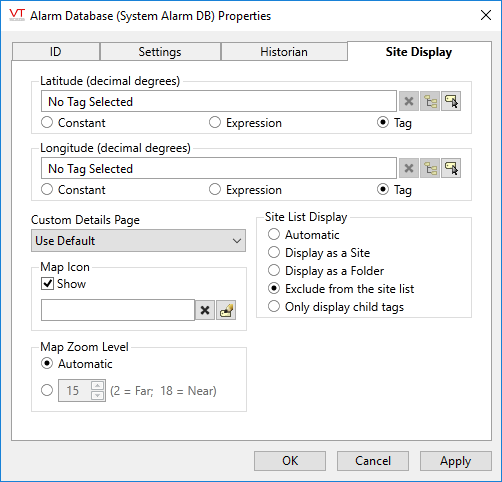This screenshot has width=502, height=482.
Task: Click the Cancel button
Action: 373,461
